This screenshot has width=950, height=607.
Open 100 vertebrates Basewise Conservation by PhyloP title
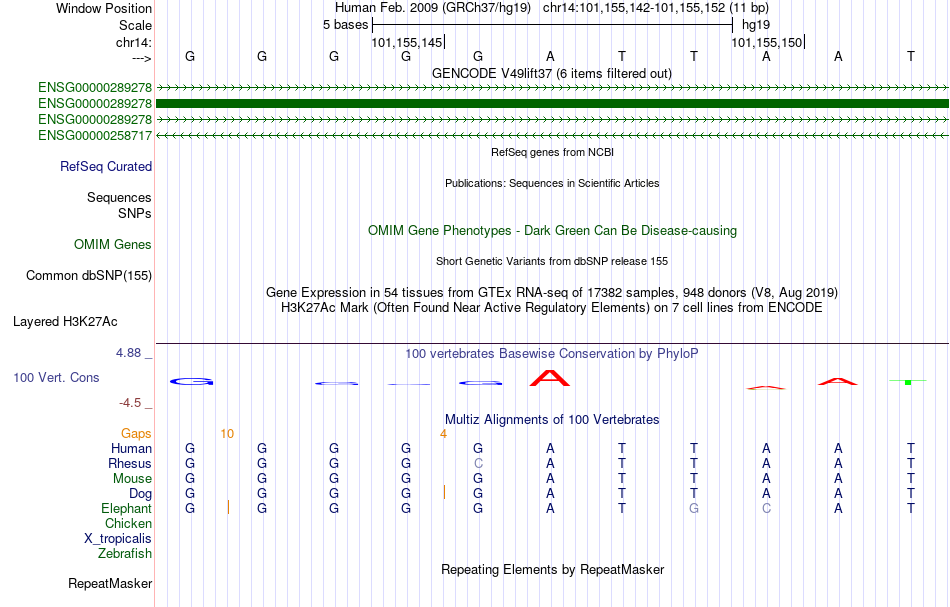pos(552,353)
